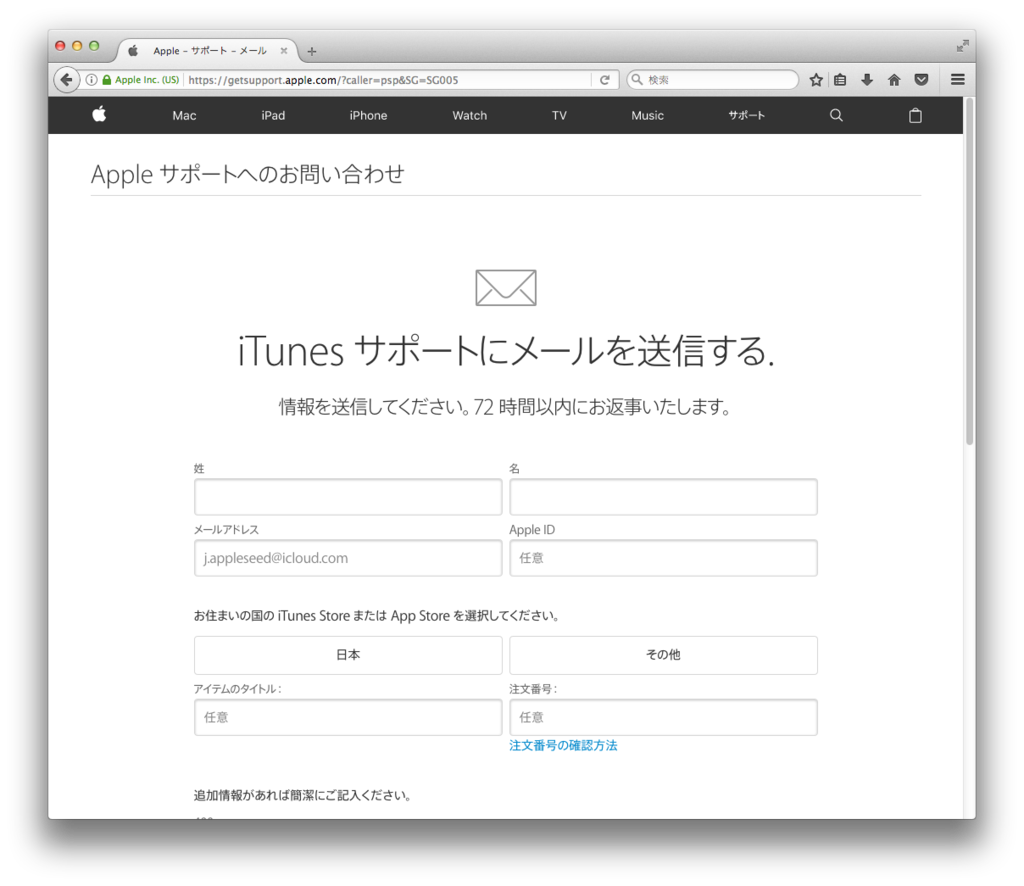Focus the 注文番号 input field
Screen dimensions: 1024x886
(663, 717)
